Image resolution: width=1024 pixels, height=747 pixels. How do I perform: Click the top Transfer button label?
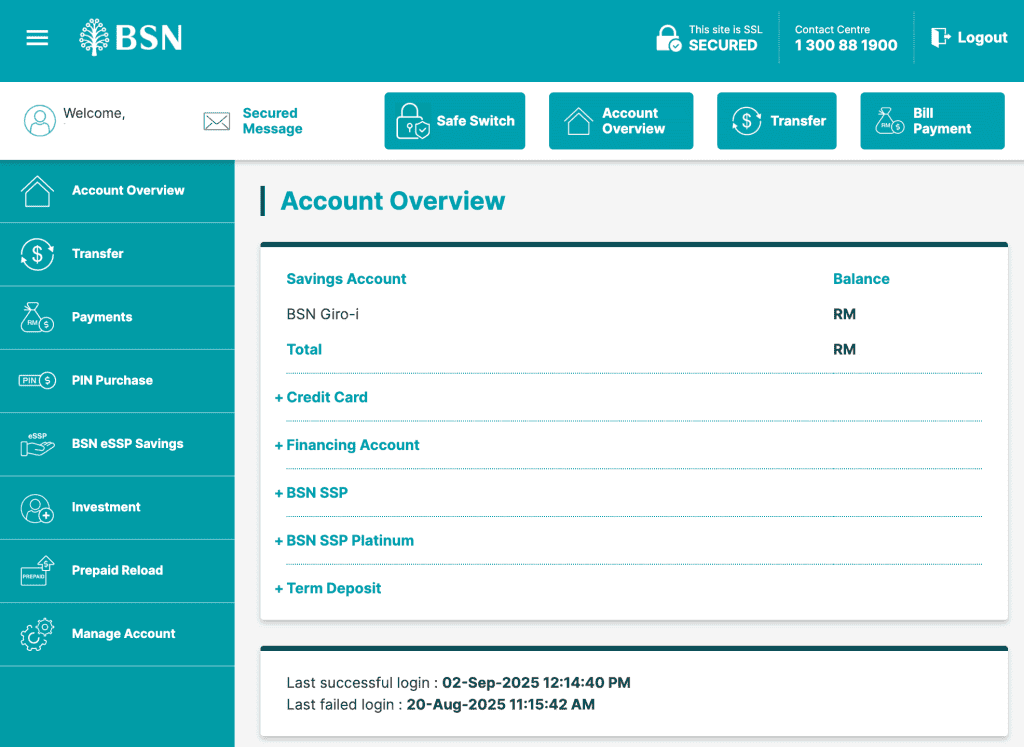tap(798, 121)
